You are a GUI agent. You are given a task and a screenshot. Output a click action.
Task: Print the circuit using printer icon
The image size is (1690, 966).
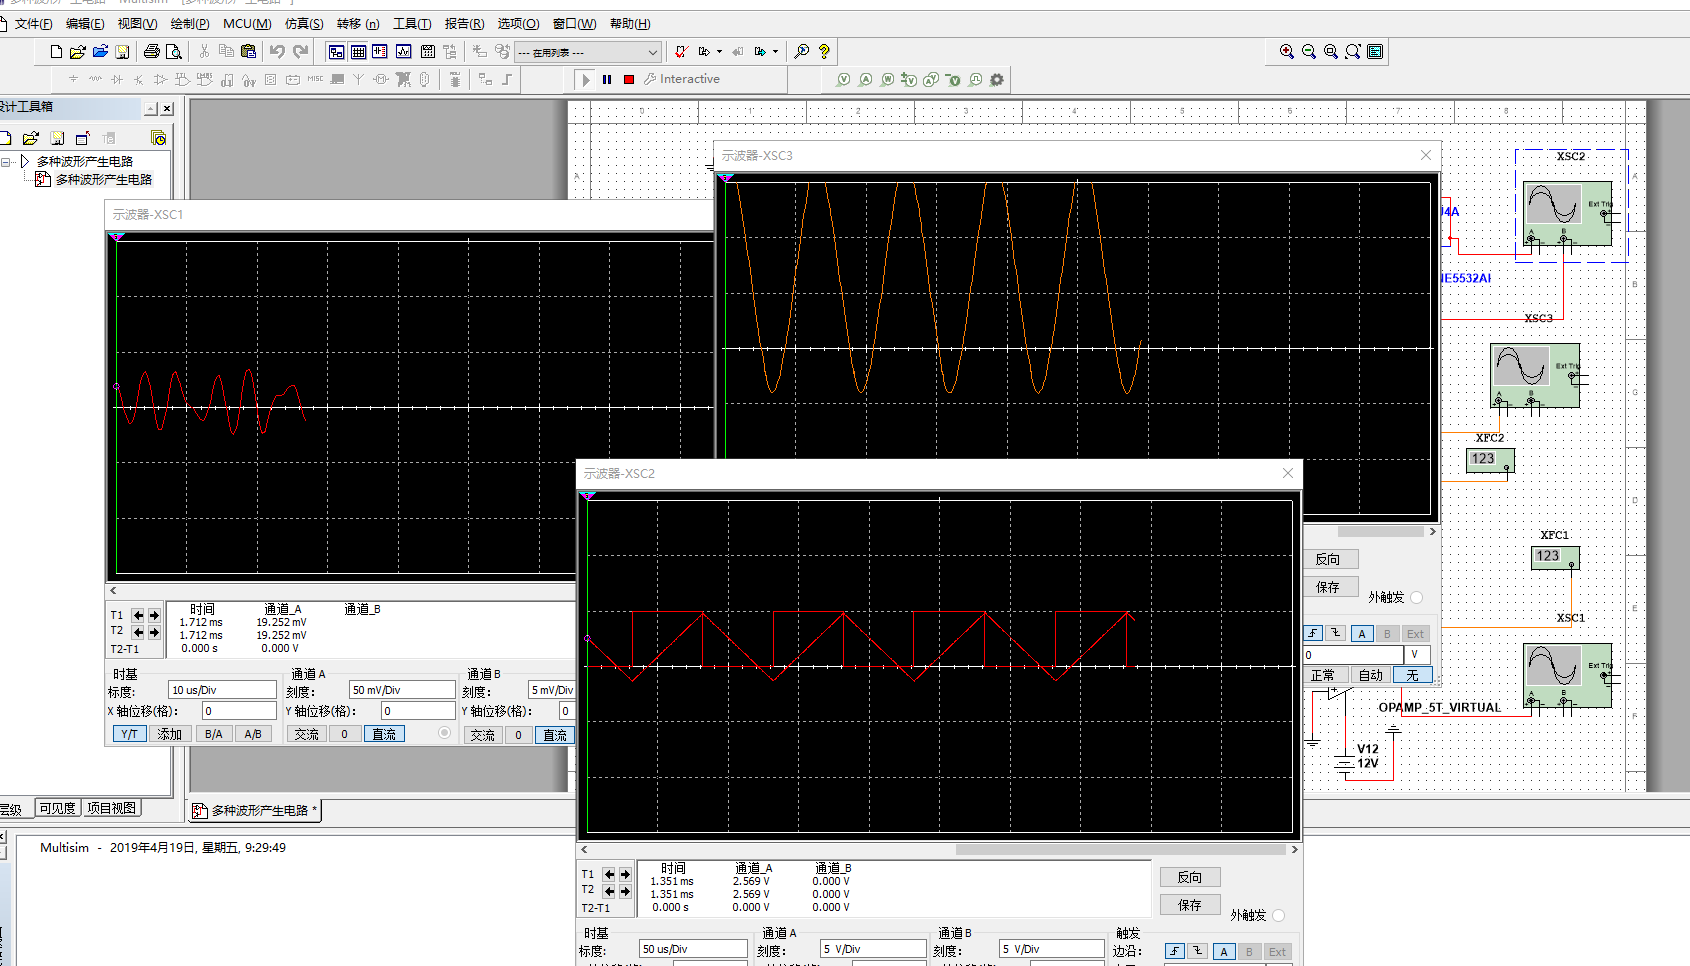(151, 52)
